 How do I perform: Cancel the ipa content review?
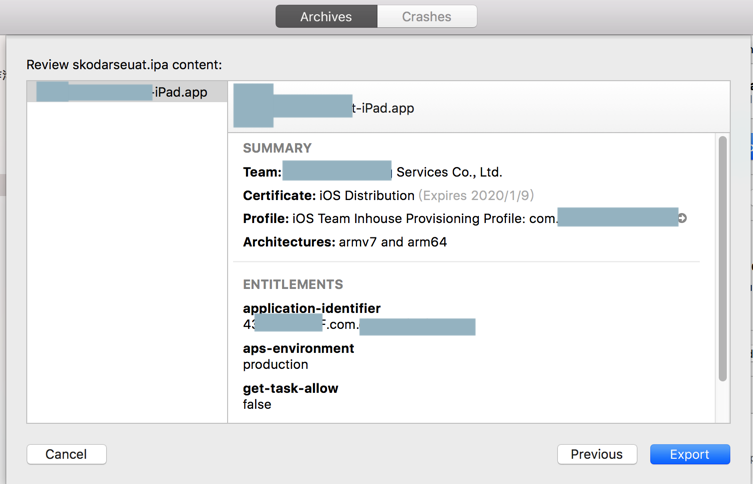(66, 454)
